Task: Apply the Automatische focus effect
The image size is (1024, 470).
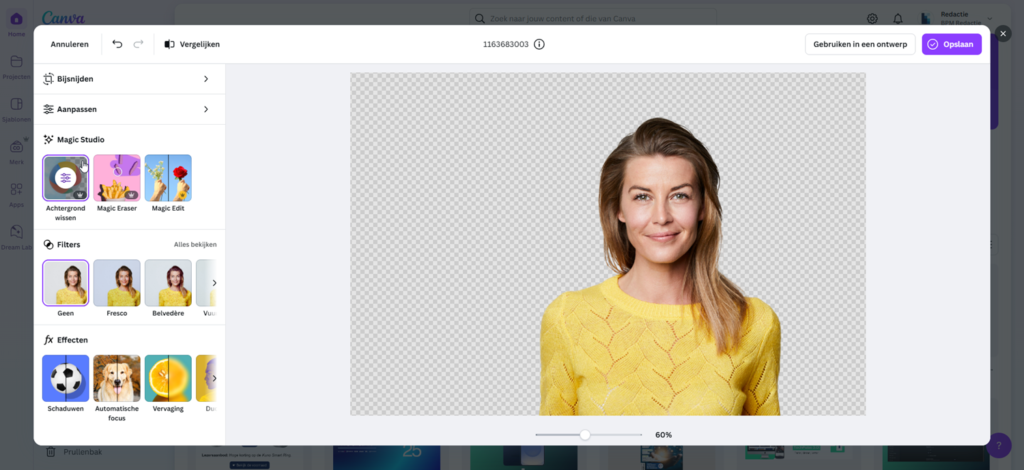Action: (117, 378)
